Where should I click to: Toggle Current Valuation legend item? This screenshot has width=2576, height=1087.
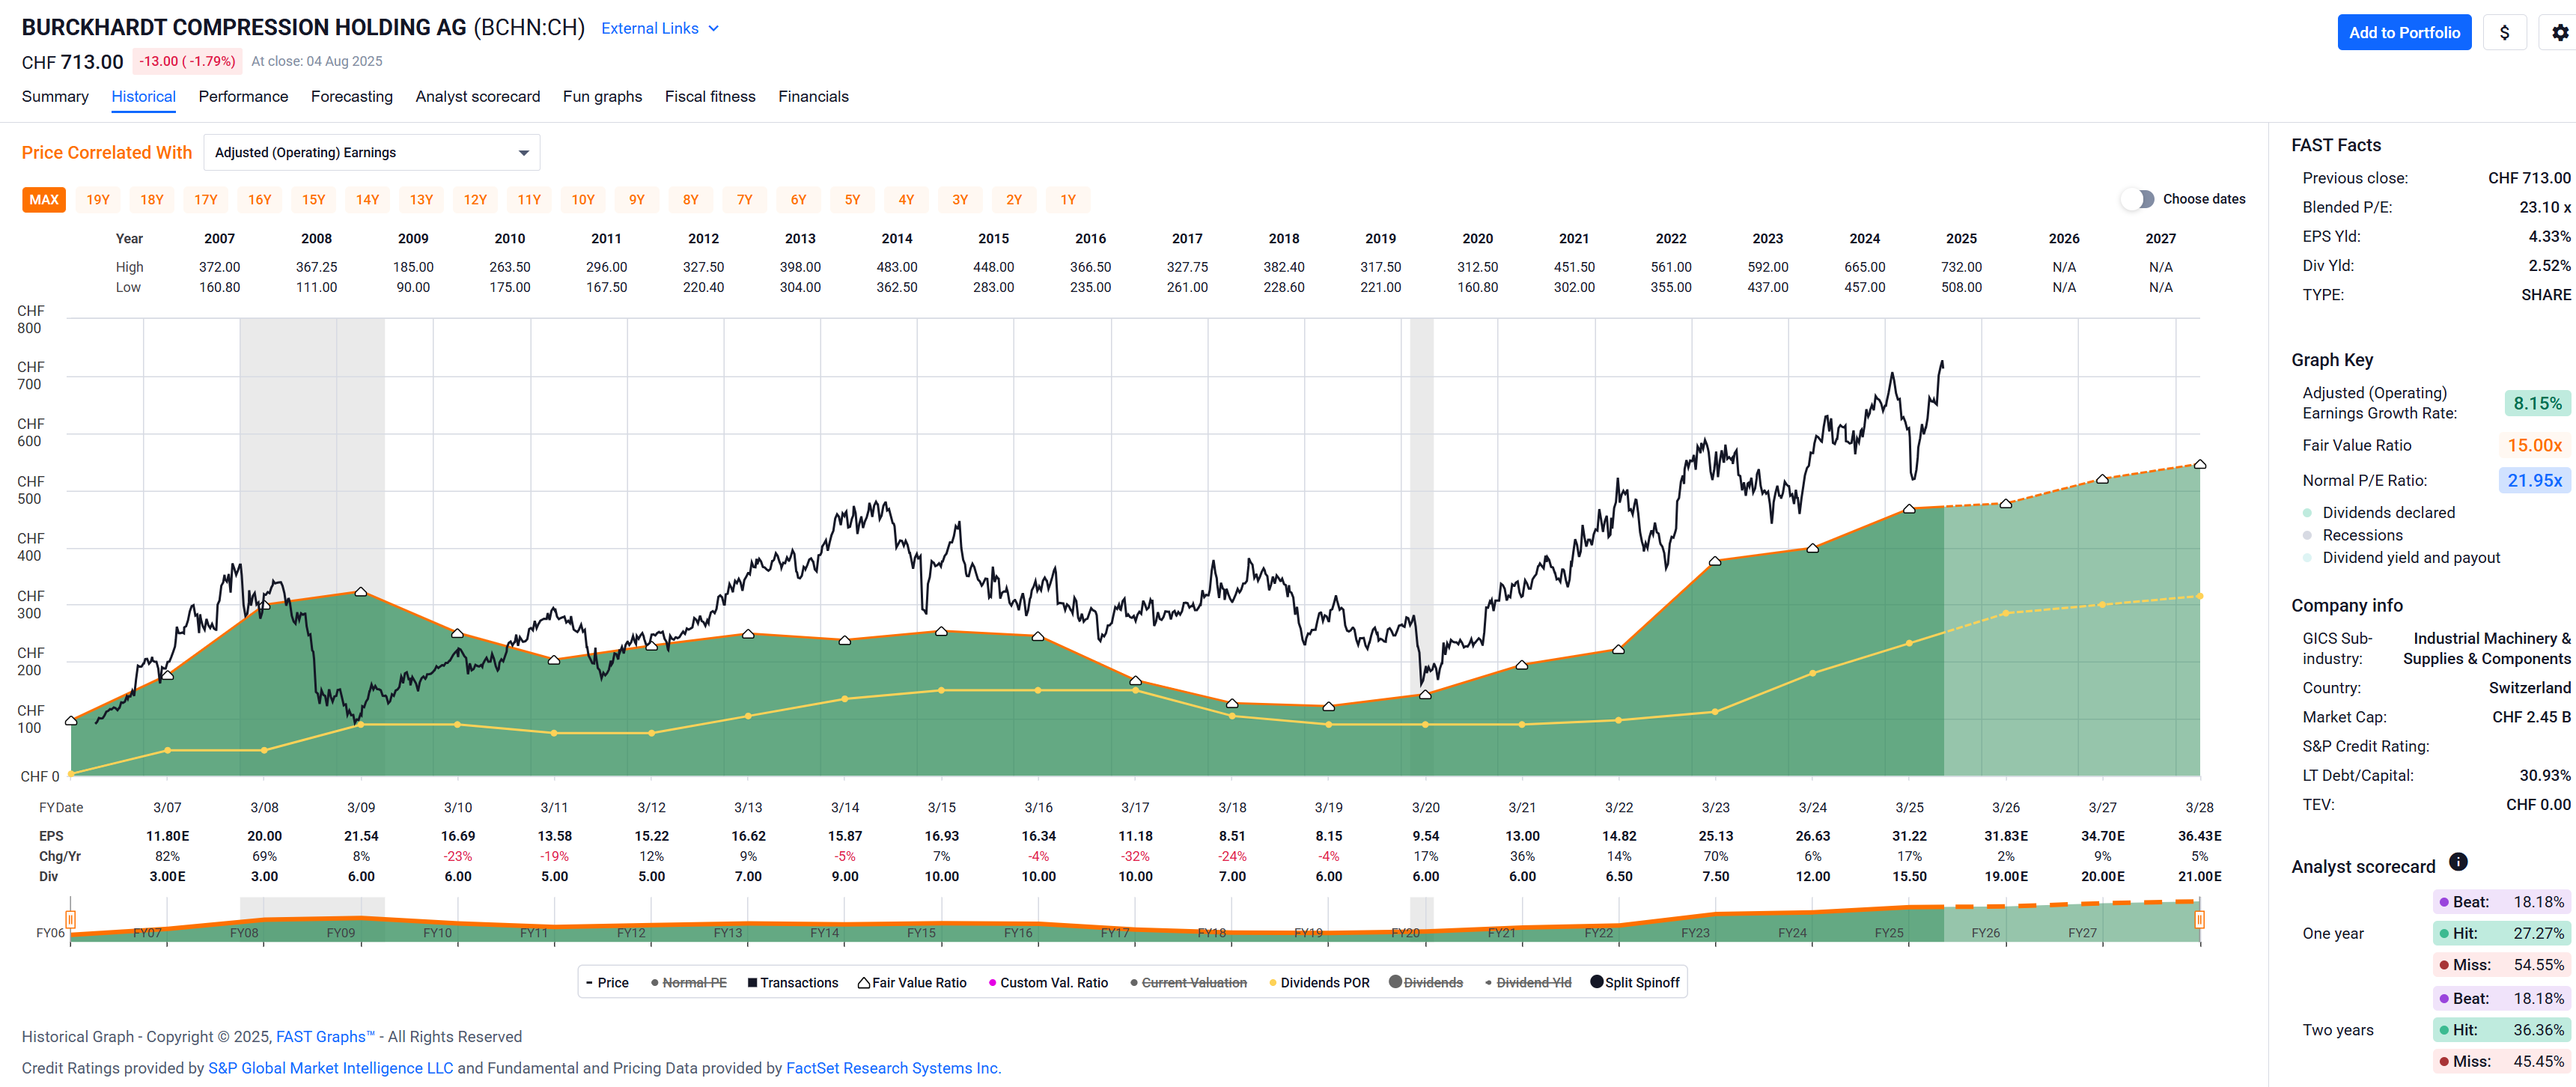[x=1188, y=983]
